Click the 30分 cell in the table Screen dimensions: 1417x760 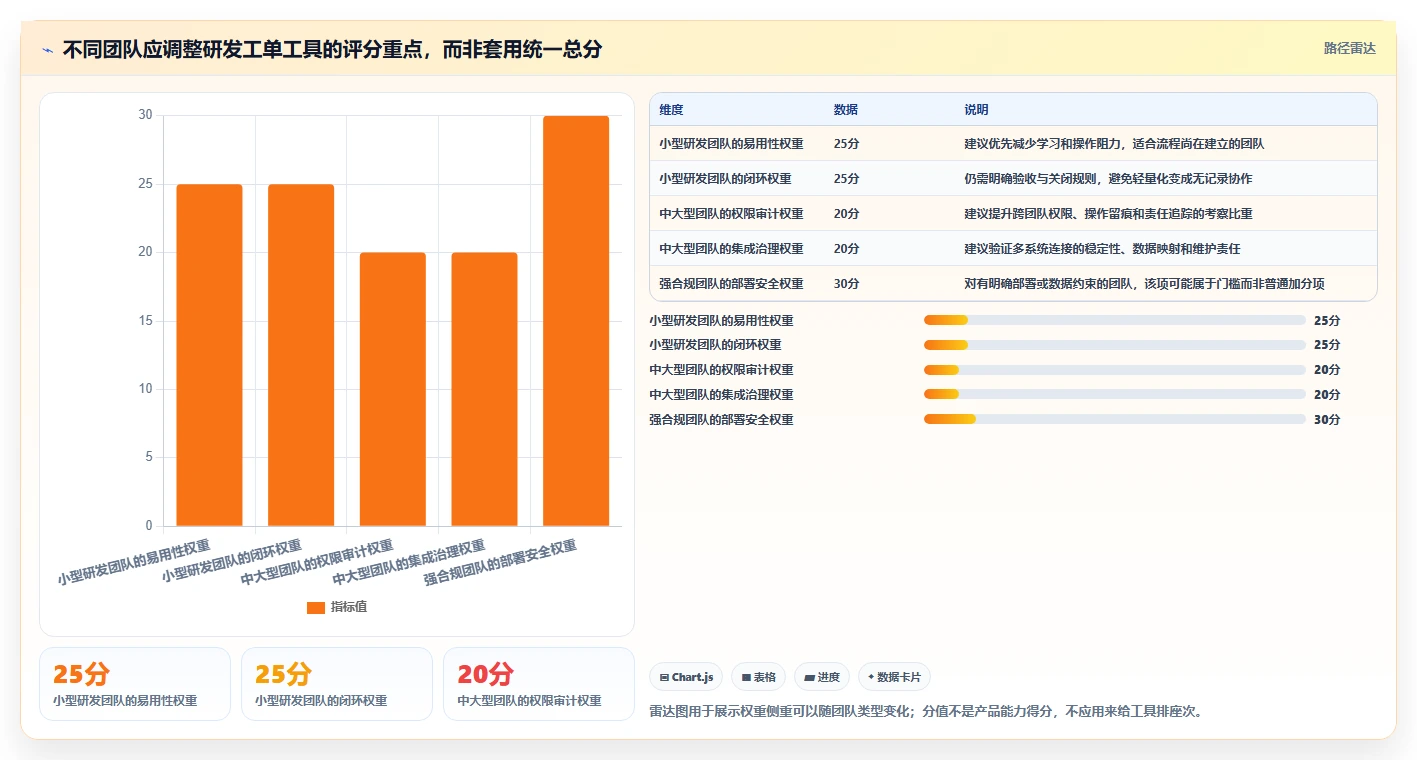[x=846, y=284]
